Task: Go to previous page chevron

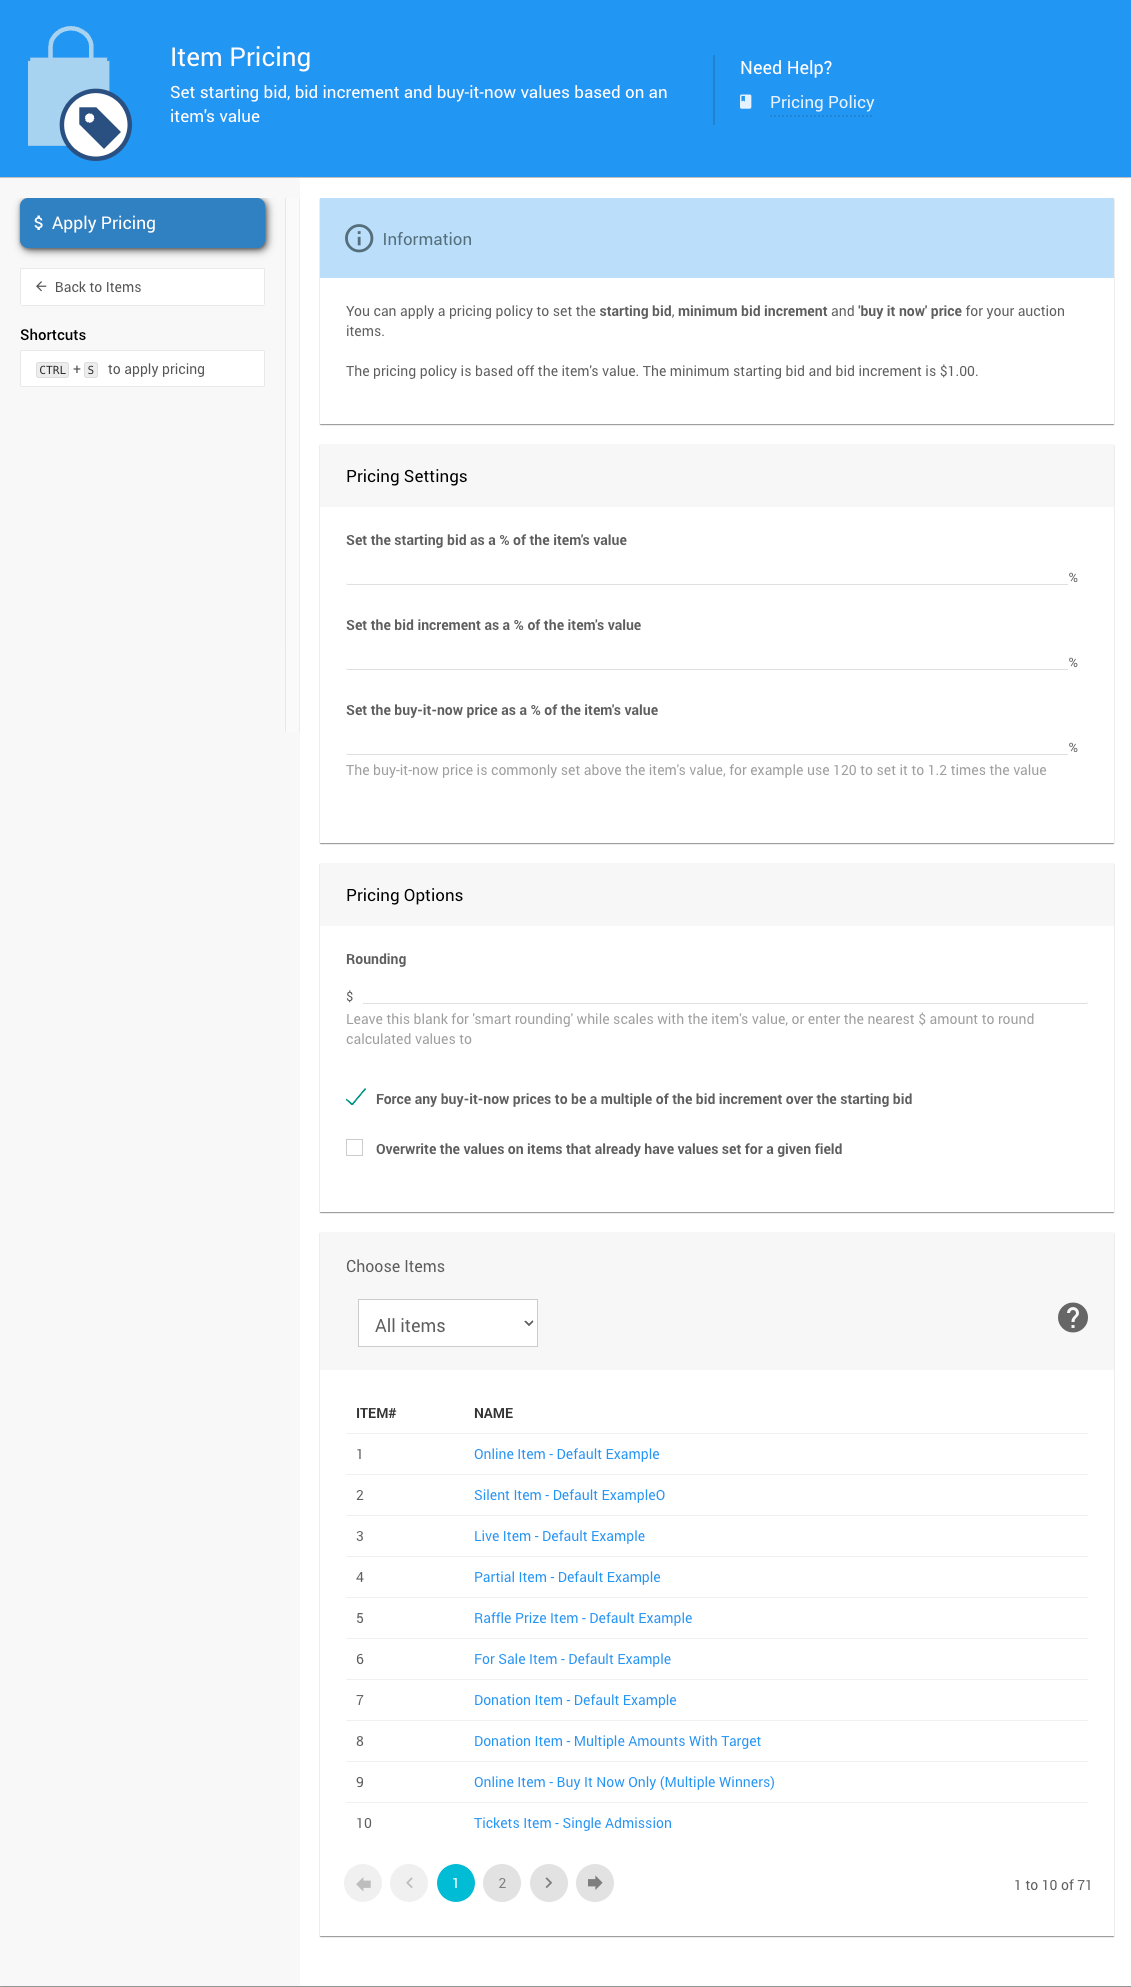Action: click(x=409, y=1883)
